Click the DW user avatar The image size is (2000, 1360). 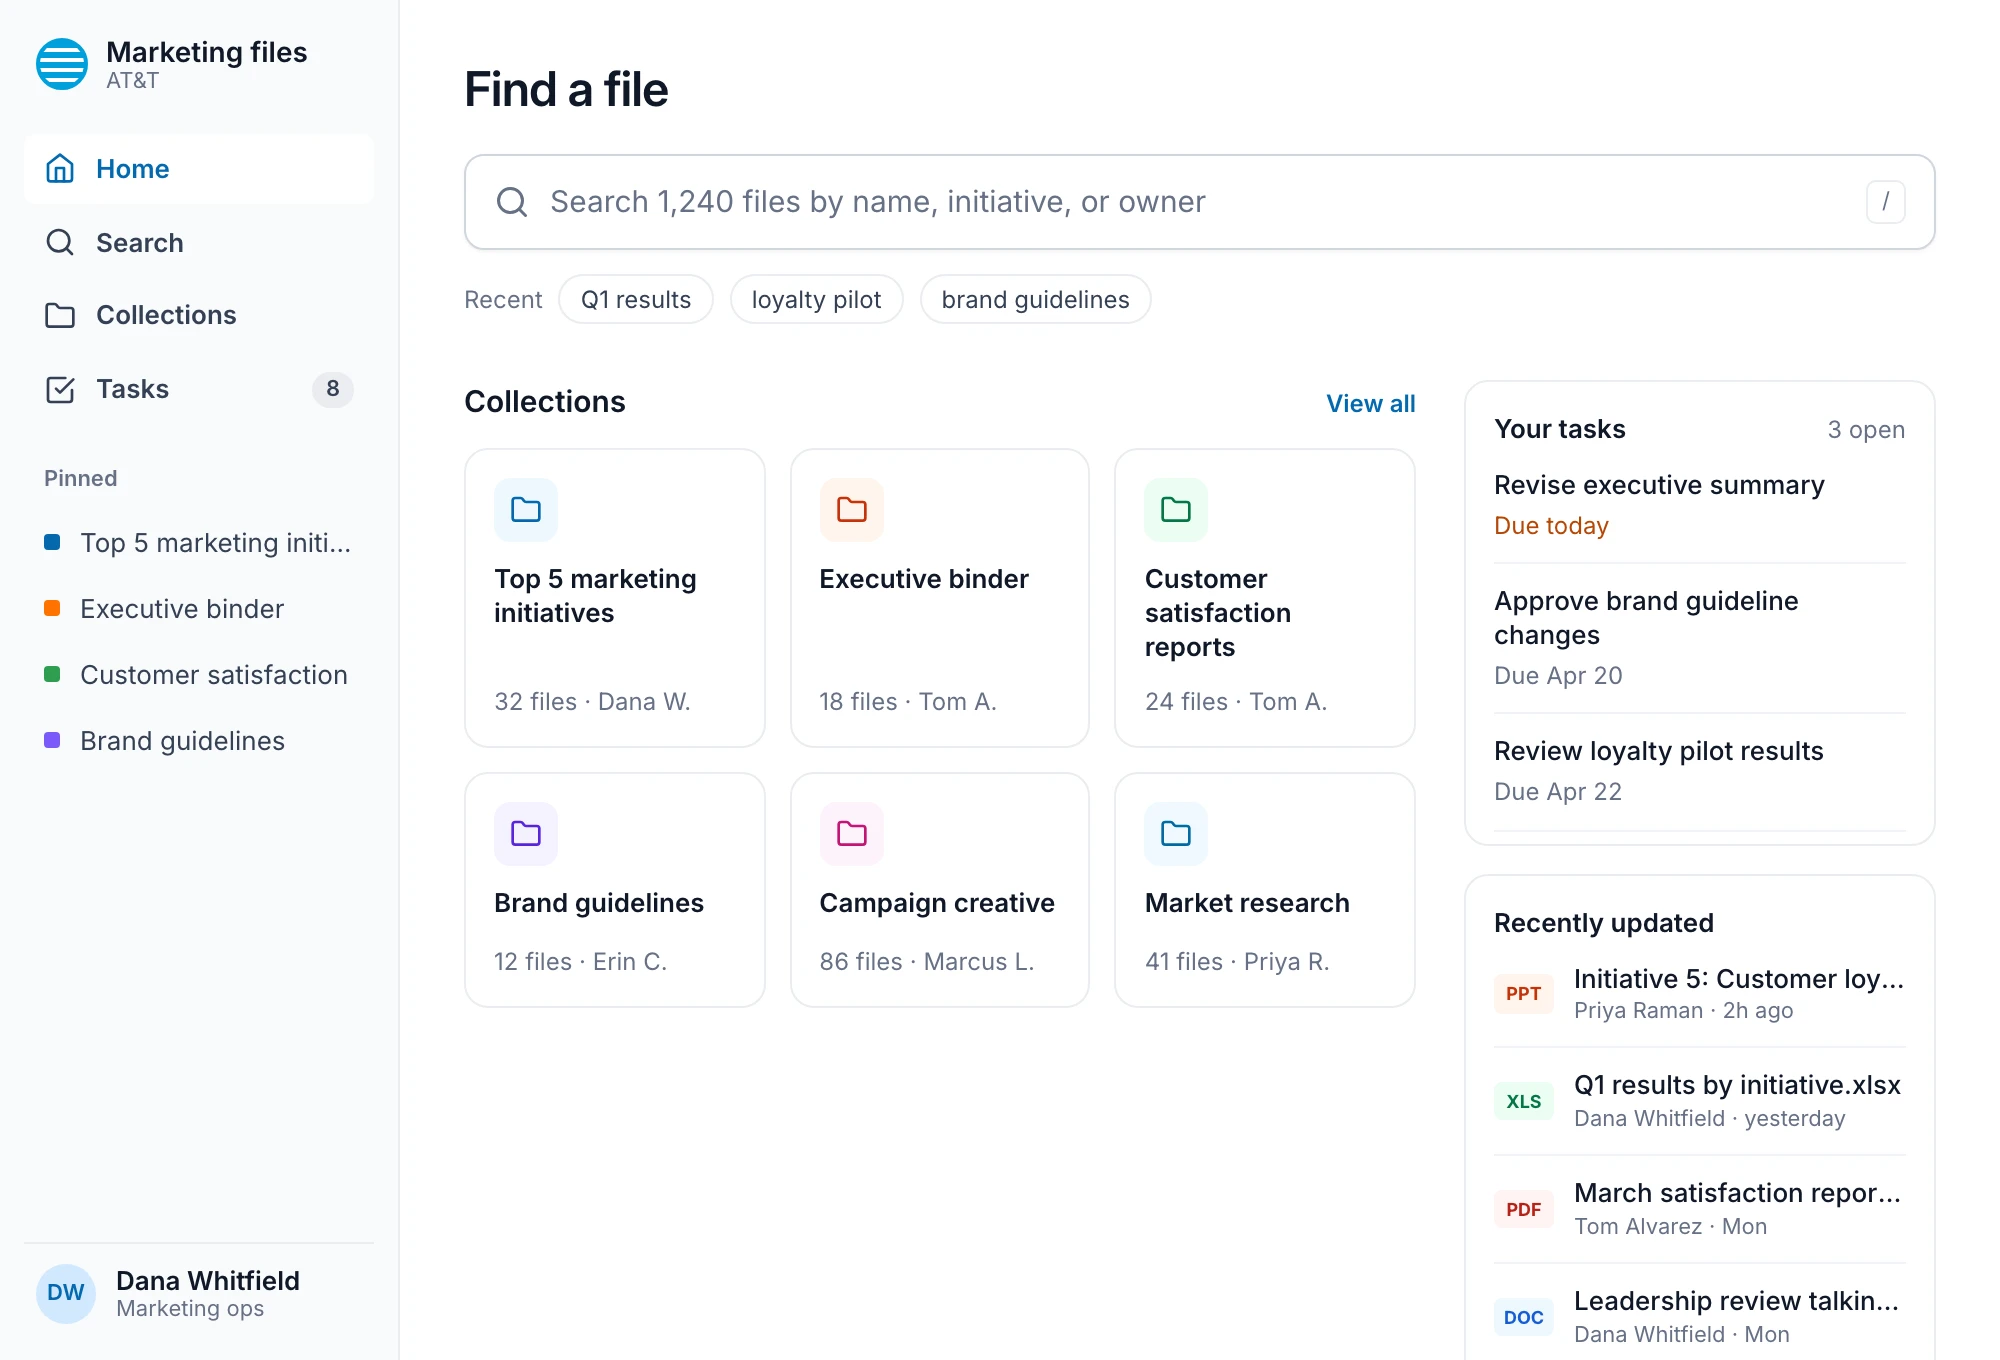pos(66,1293)
